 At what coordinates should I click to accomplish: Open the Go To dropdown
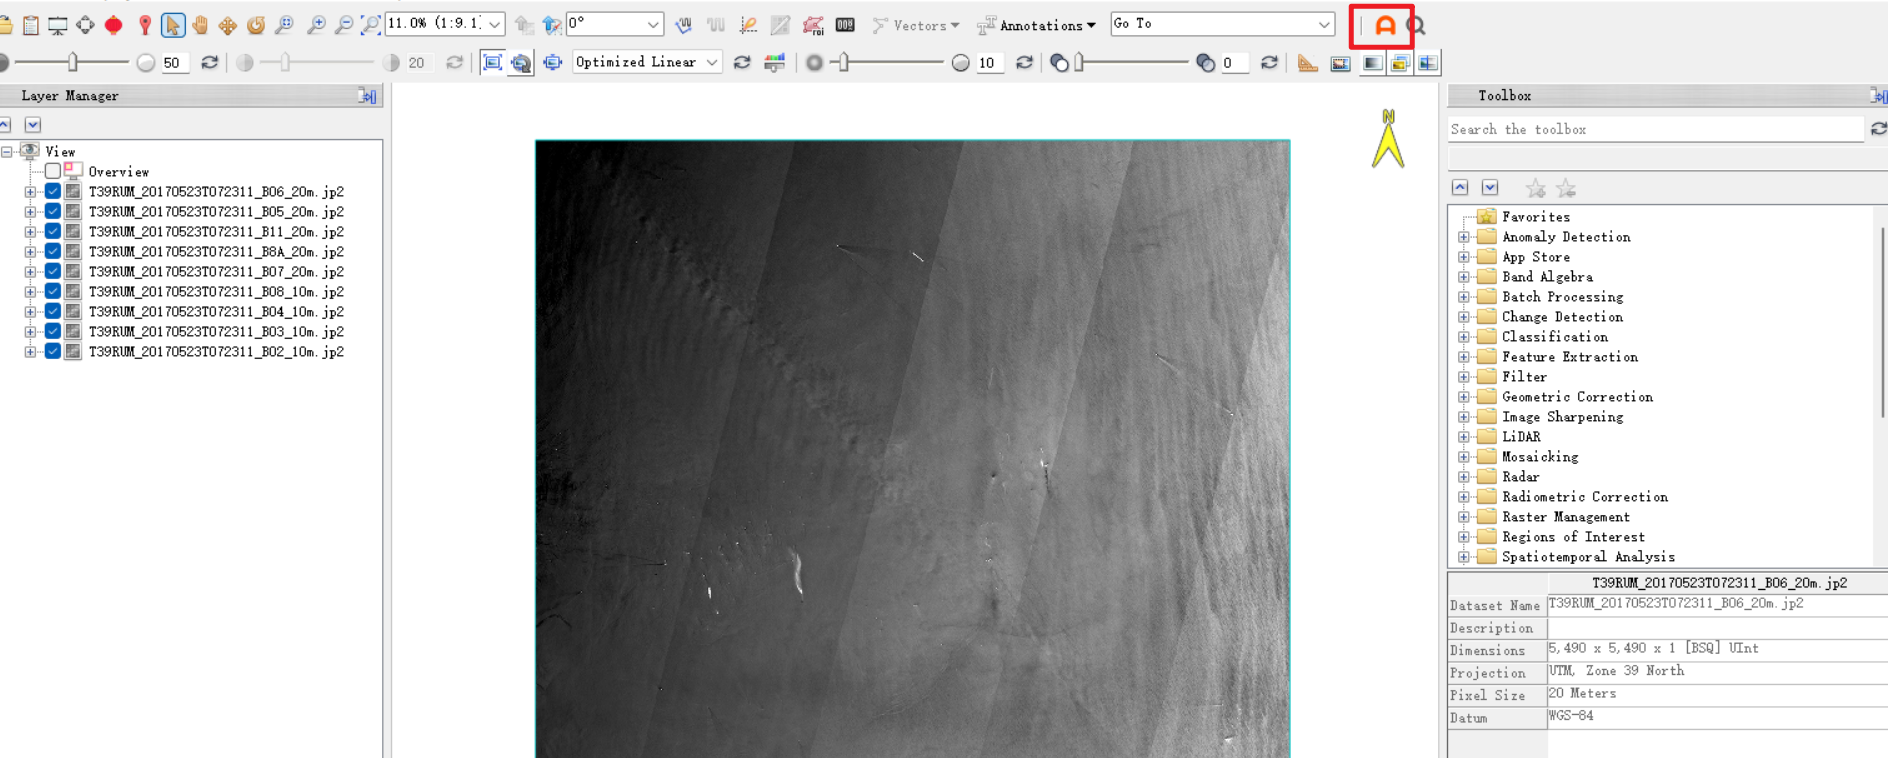[x=1324, y=24]
